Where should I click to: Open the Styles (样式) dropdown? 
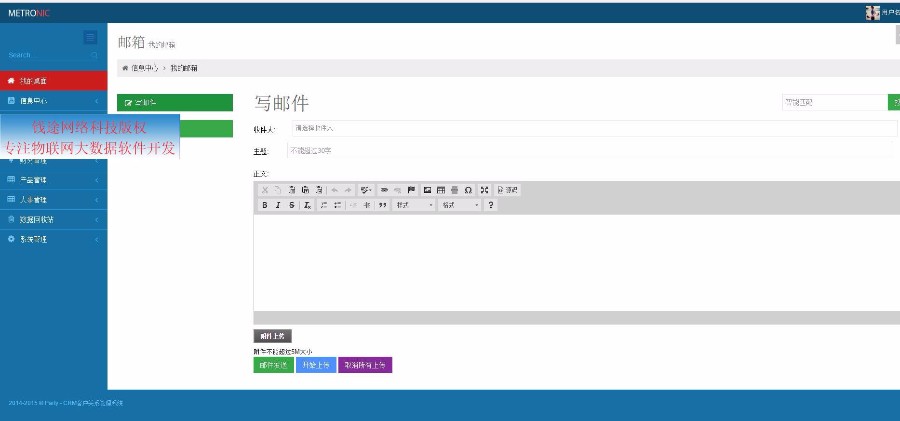414,205
